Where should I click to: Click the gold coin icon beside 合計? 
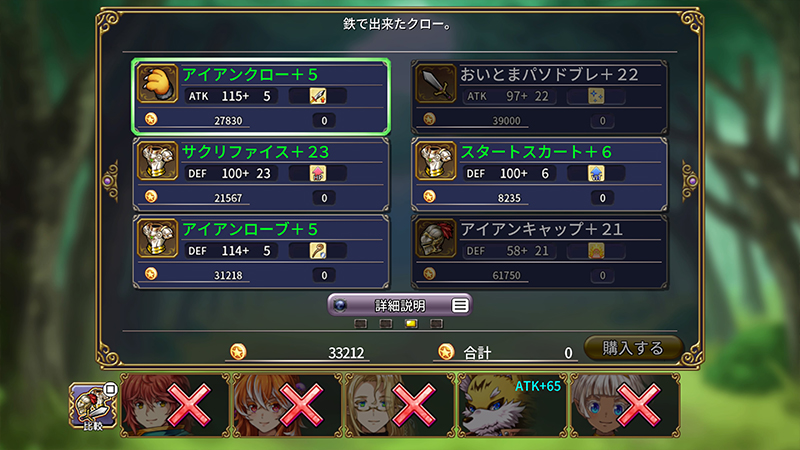[446, 352]
